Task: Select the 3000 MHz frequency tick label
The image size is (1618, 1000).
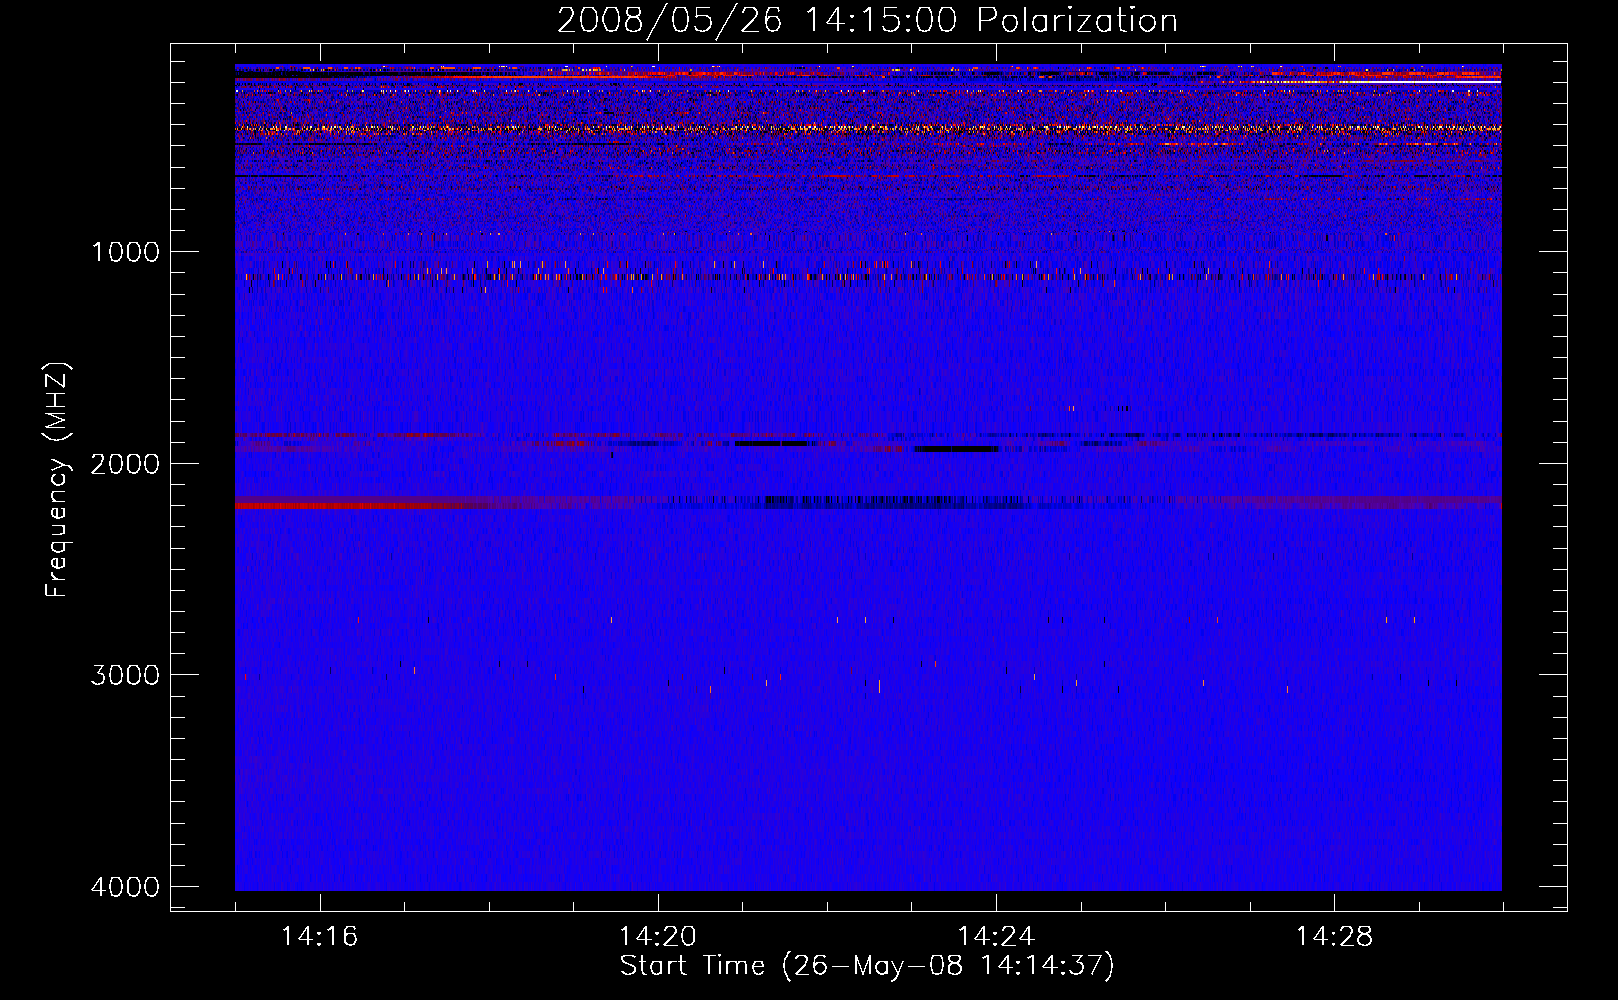Action: pyautogui.click(x=126, y=675)
